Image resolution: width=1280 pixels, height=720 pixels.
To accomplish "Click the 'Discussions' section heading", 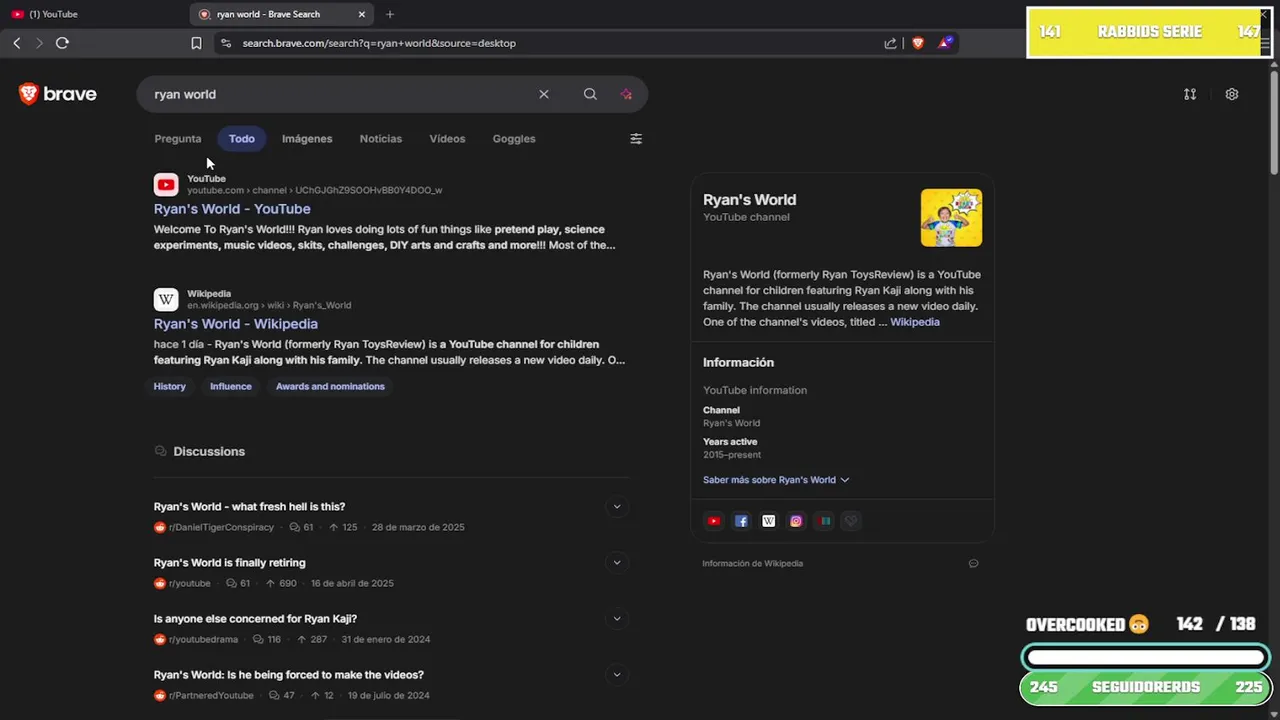I will coord(209,452).
